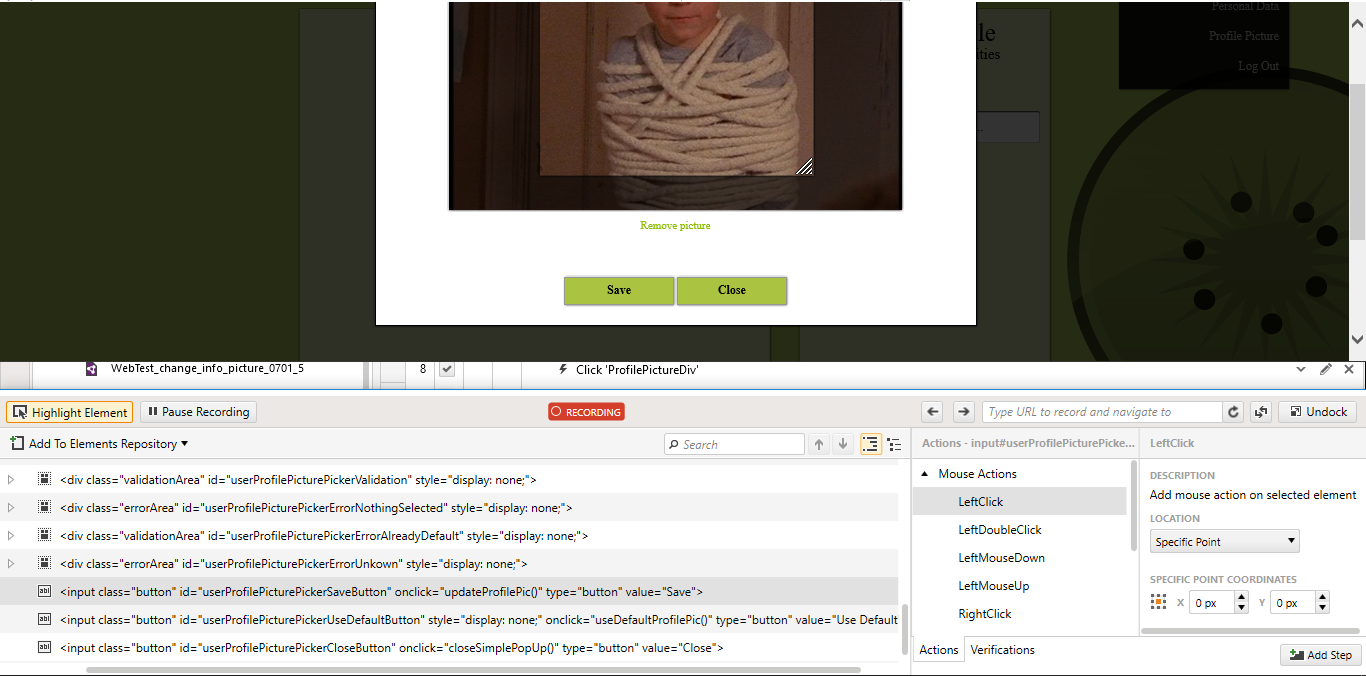The width and height of the screenshot is (1366, 676).
Task: Open the Specific Point location dropdown
Action: click(x=1224, y=542)
